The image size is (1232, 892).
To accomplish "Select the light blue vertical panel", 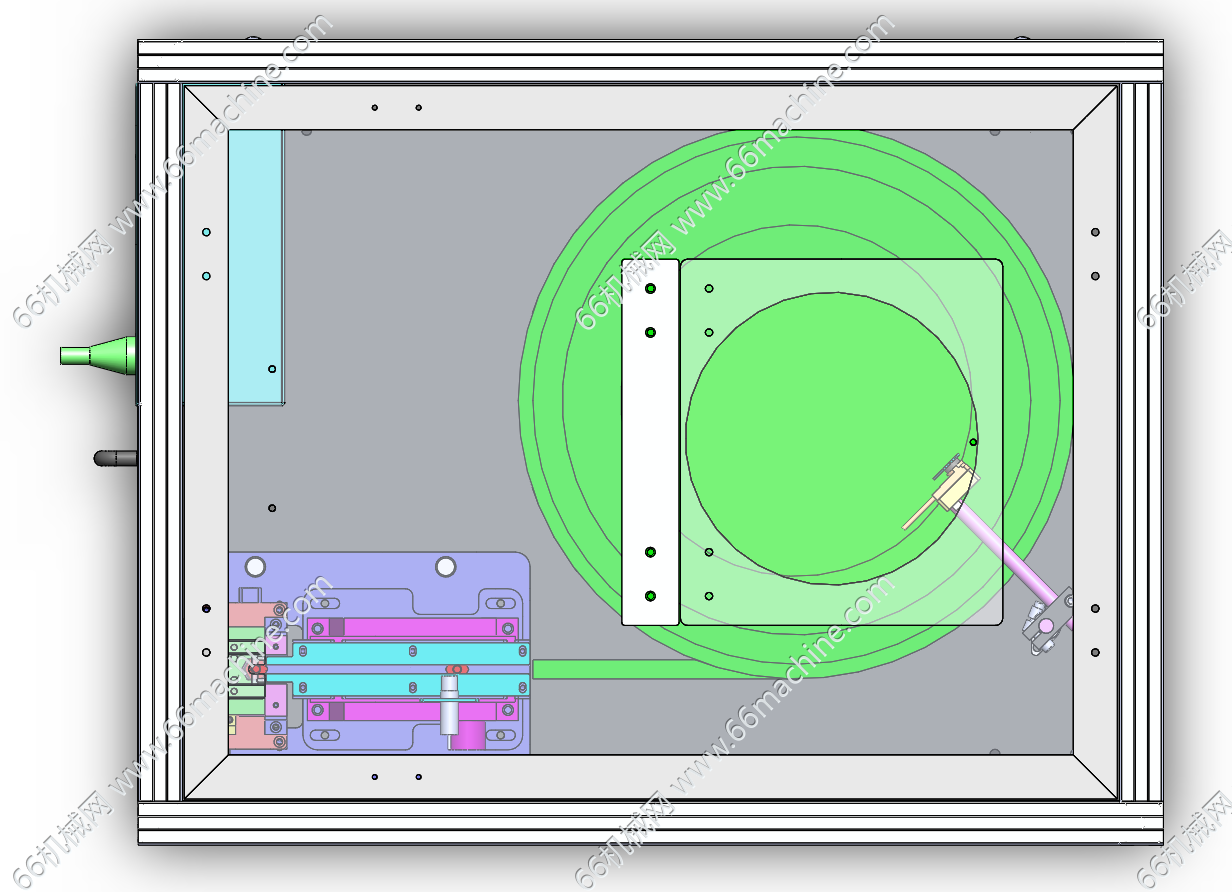I will tap(255, 265).
